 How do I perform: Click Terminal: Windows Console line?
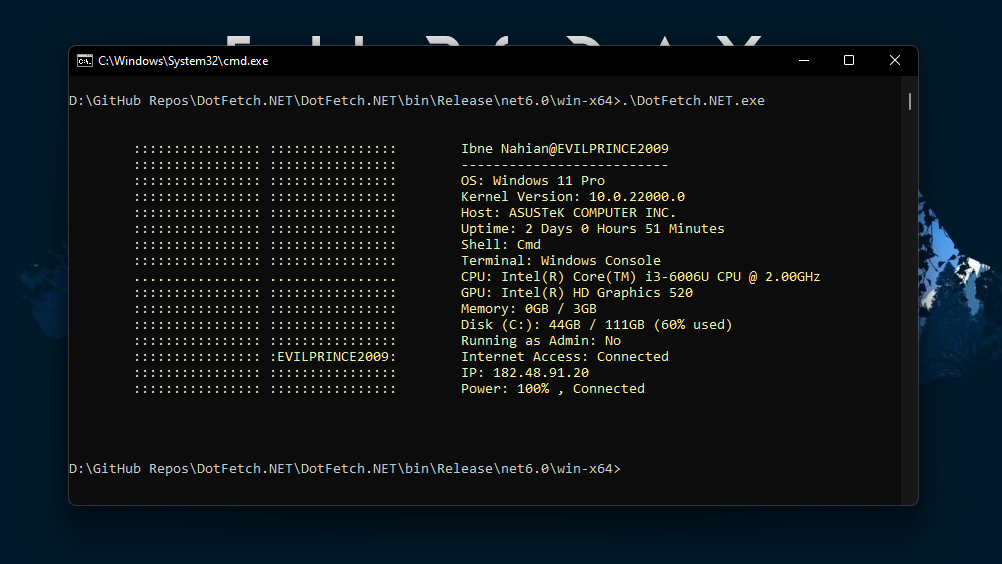[560, 261]
